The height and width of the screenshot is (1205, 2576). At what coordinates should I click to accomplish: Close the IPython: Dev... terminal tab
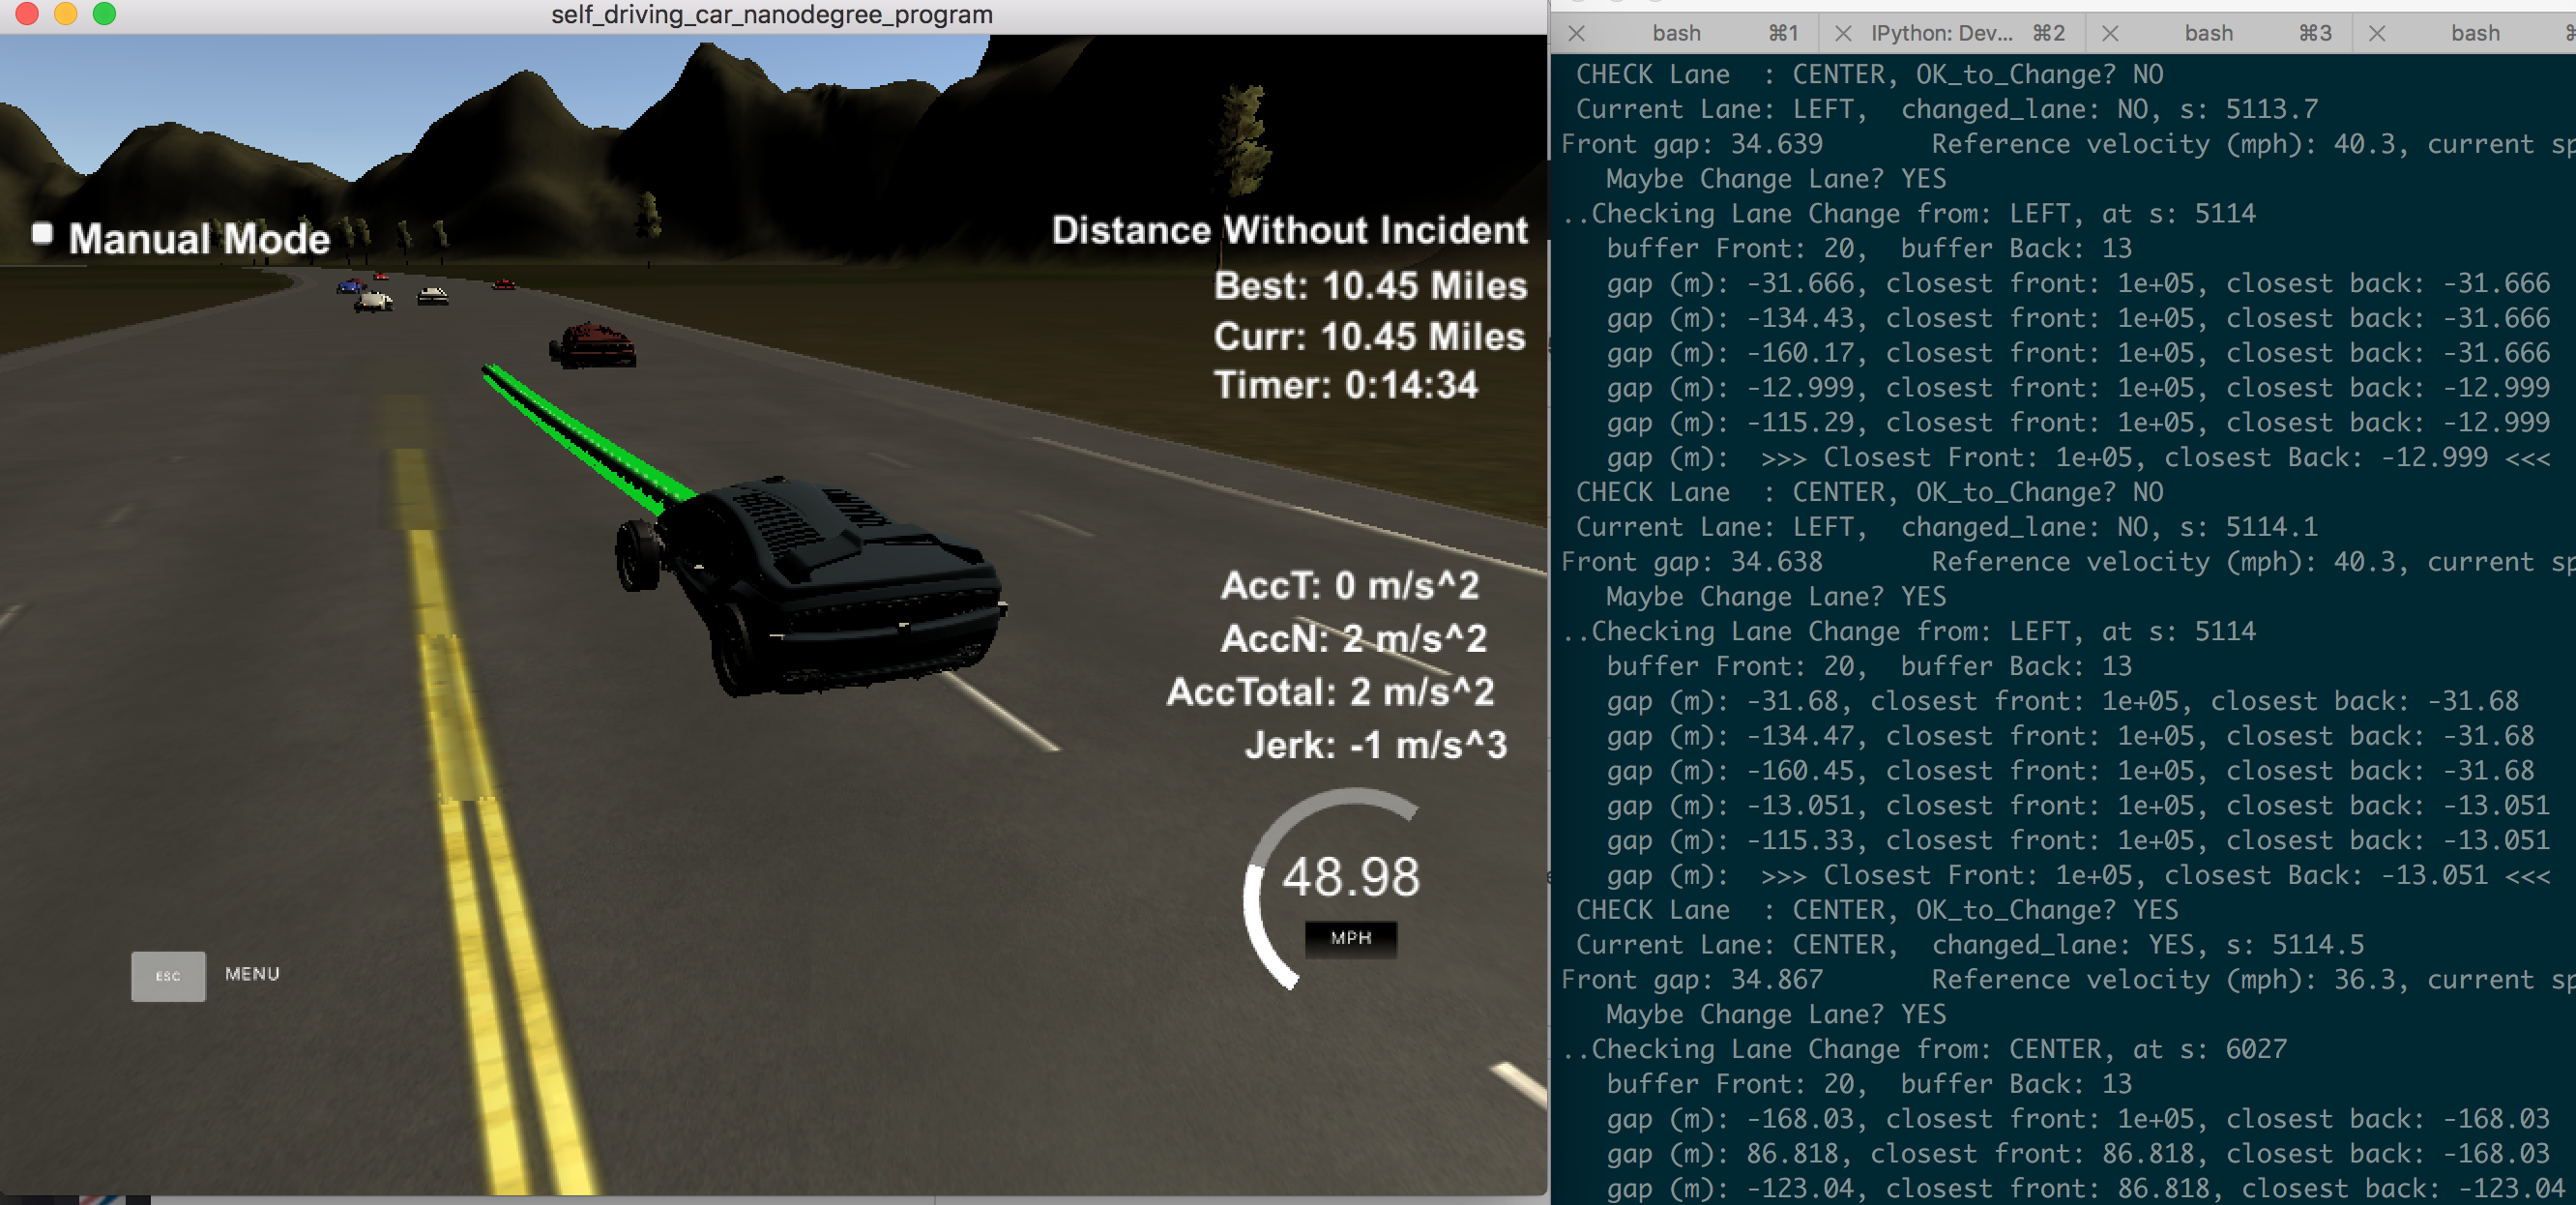click(x=1843, y=33)
